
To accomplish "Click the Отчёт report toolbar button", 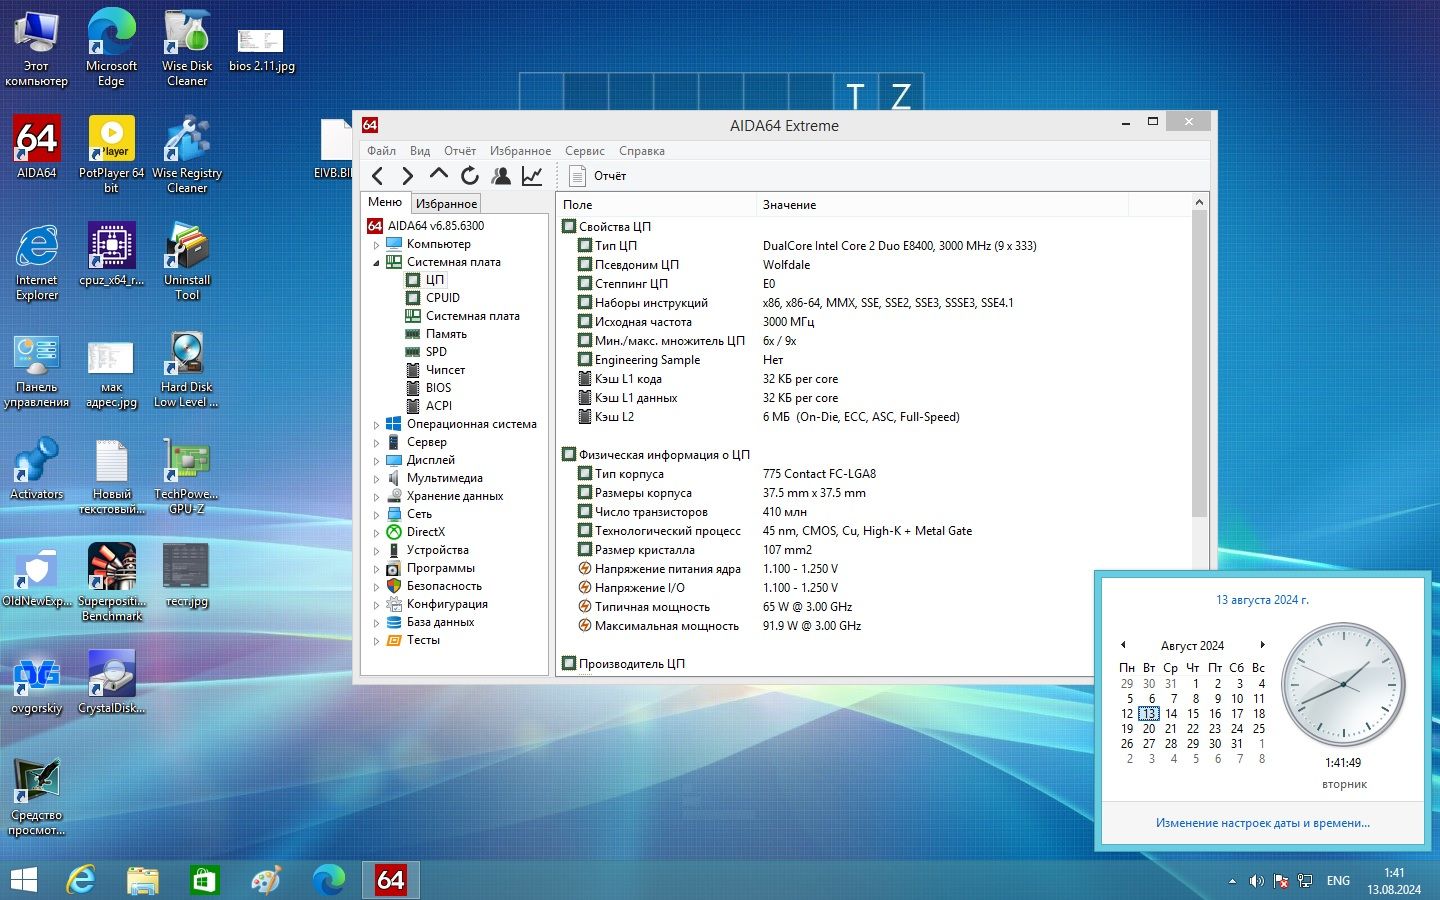I will [x=598, y=176].
